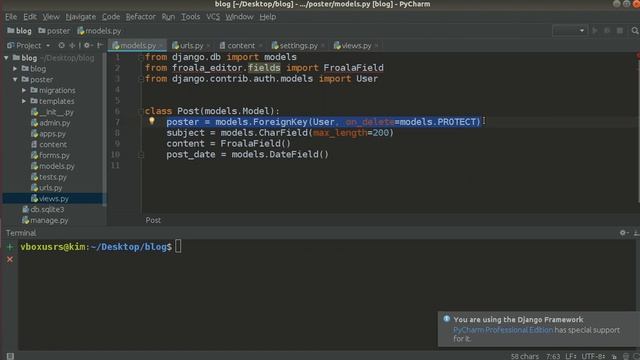Open Project panel gear settings
This screenshot has height=360, width=640.
pyautogui.click(x=87, y=45)
